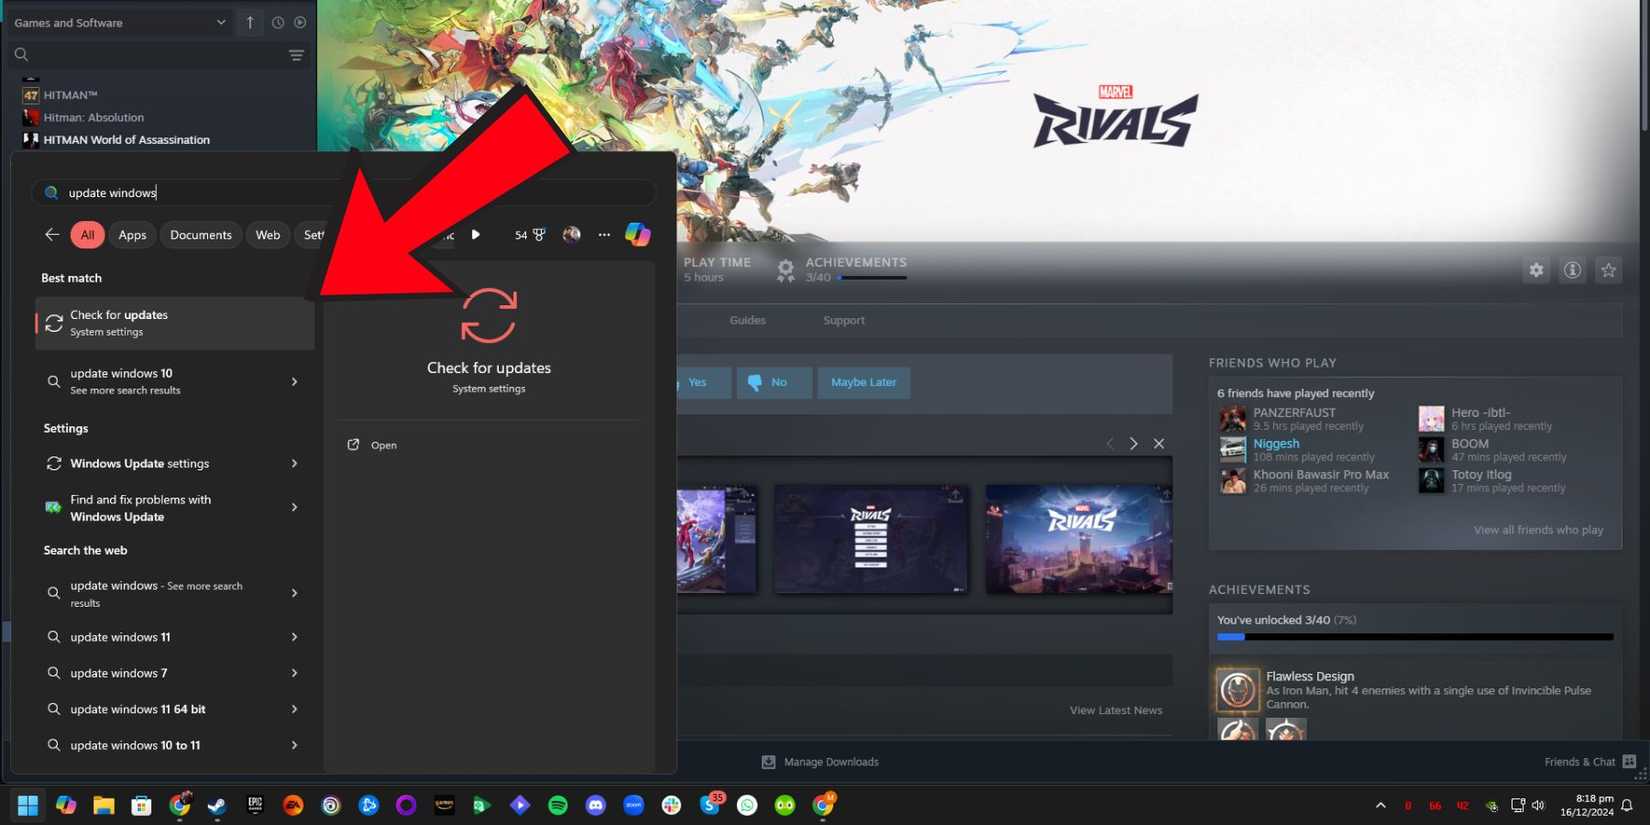This screenshot has width=1650, height=825.
Task: Expand update windows 11 64 bit result
Action: tap(294, 709)
